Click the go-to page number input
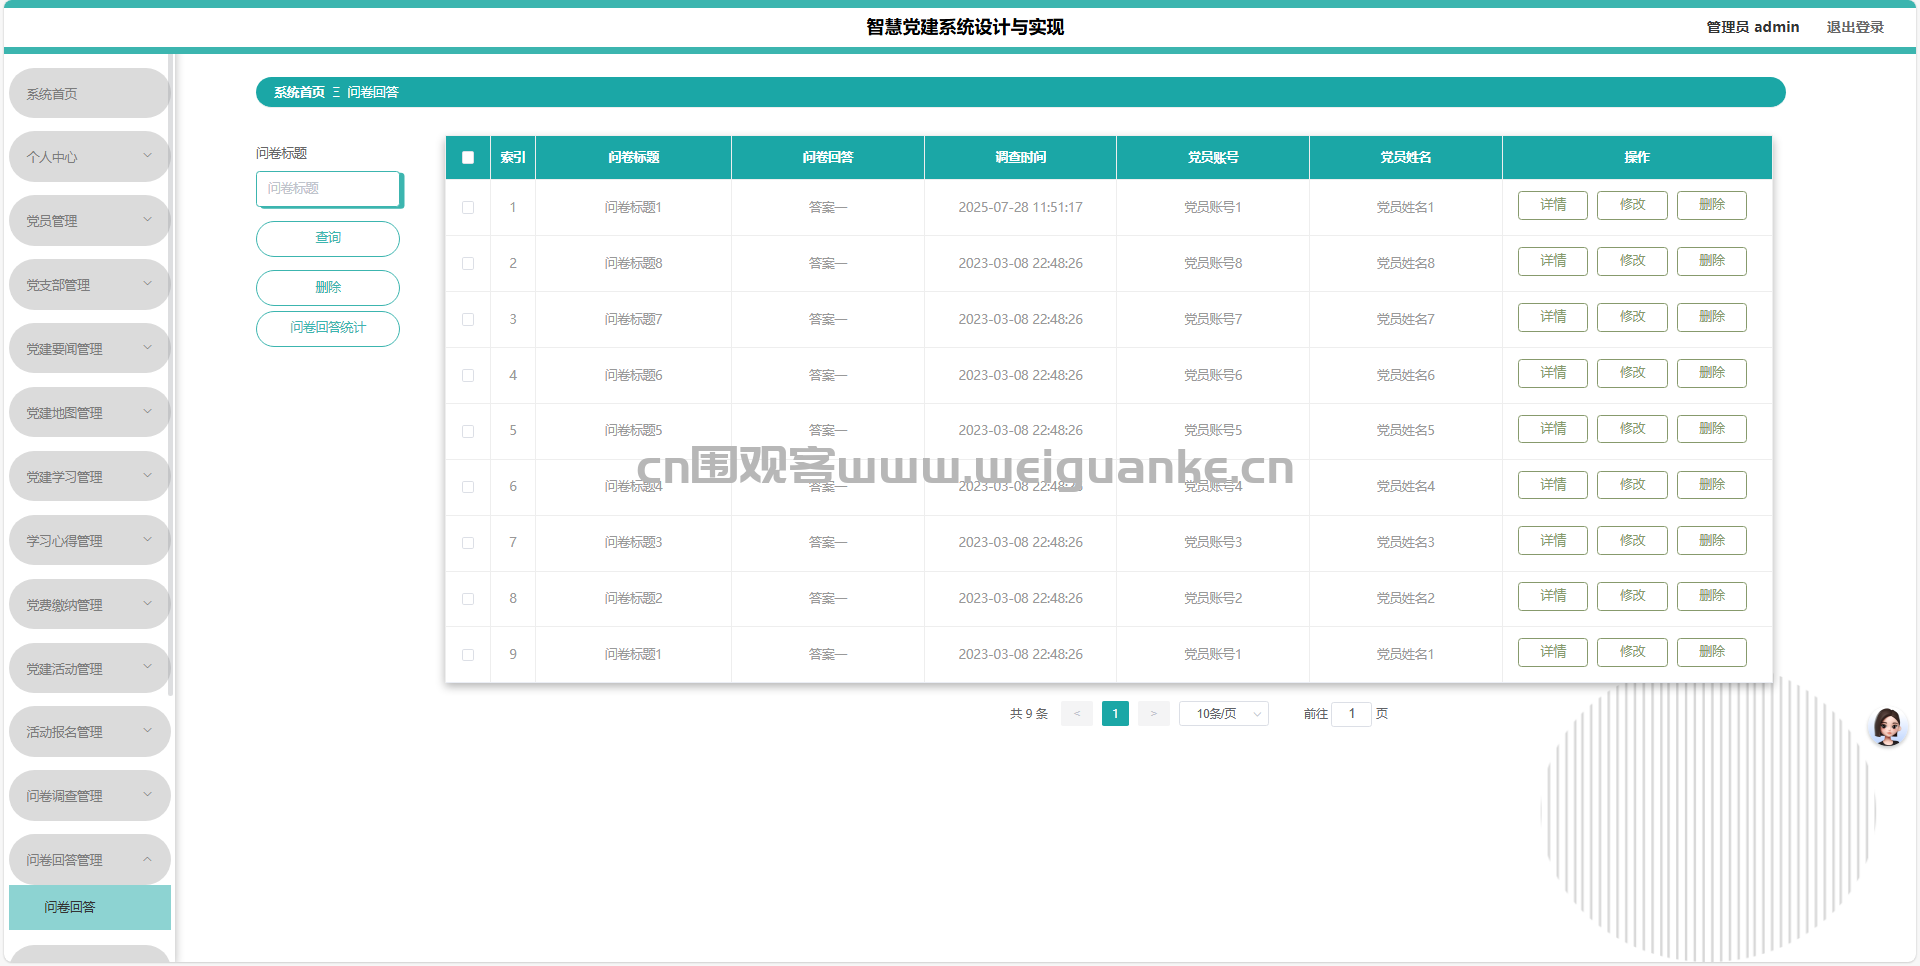The image size is (1920, 966). (x=1351, y=713)
